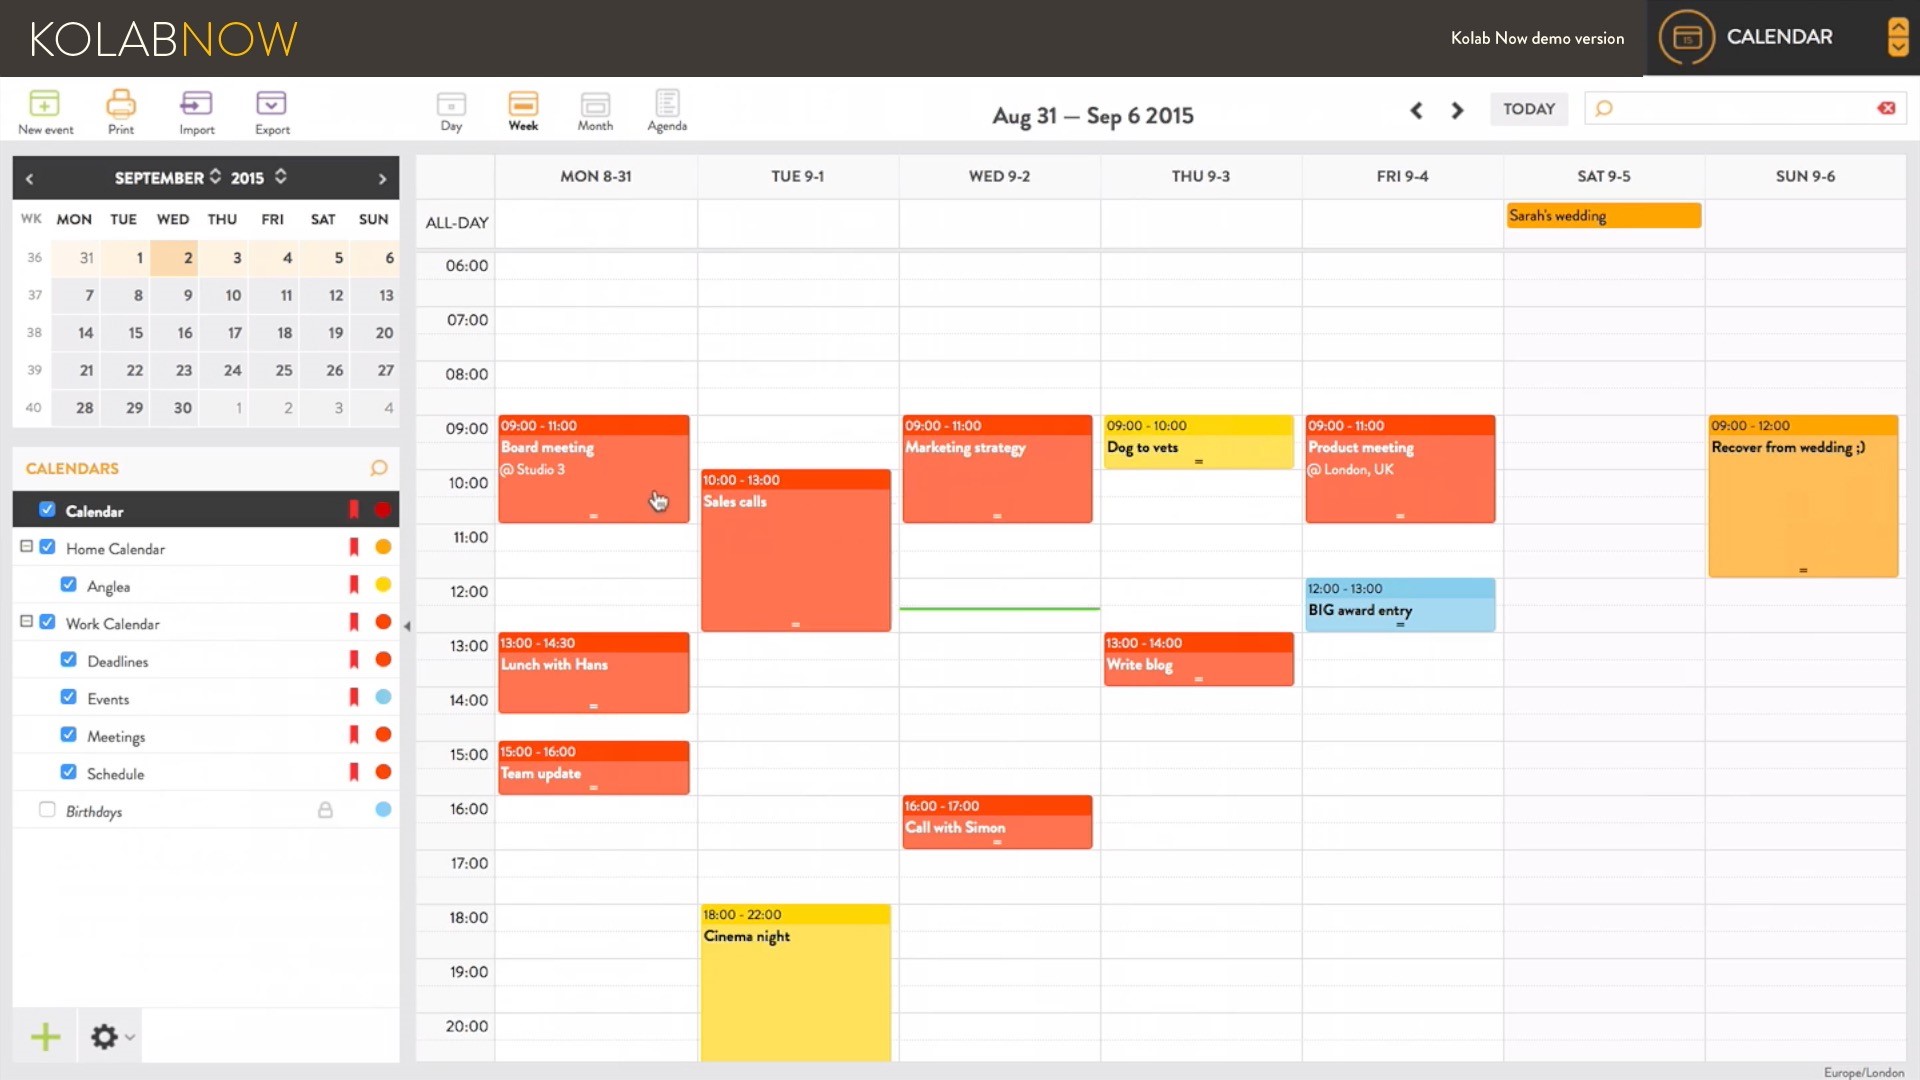The width and height of the screenshot is (1920, 1080).
Task: Open the Import calendar tool
Action: [x=196, y=104]
